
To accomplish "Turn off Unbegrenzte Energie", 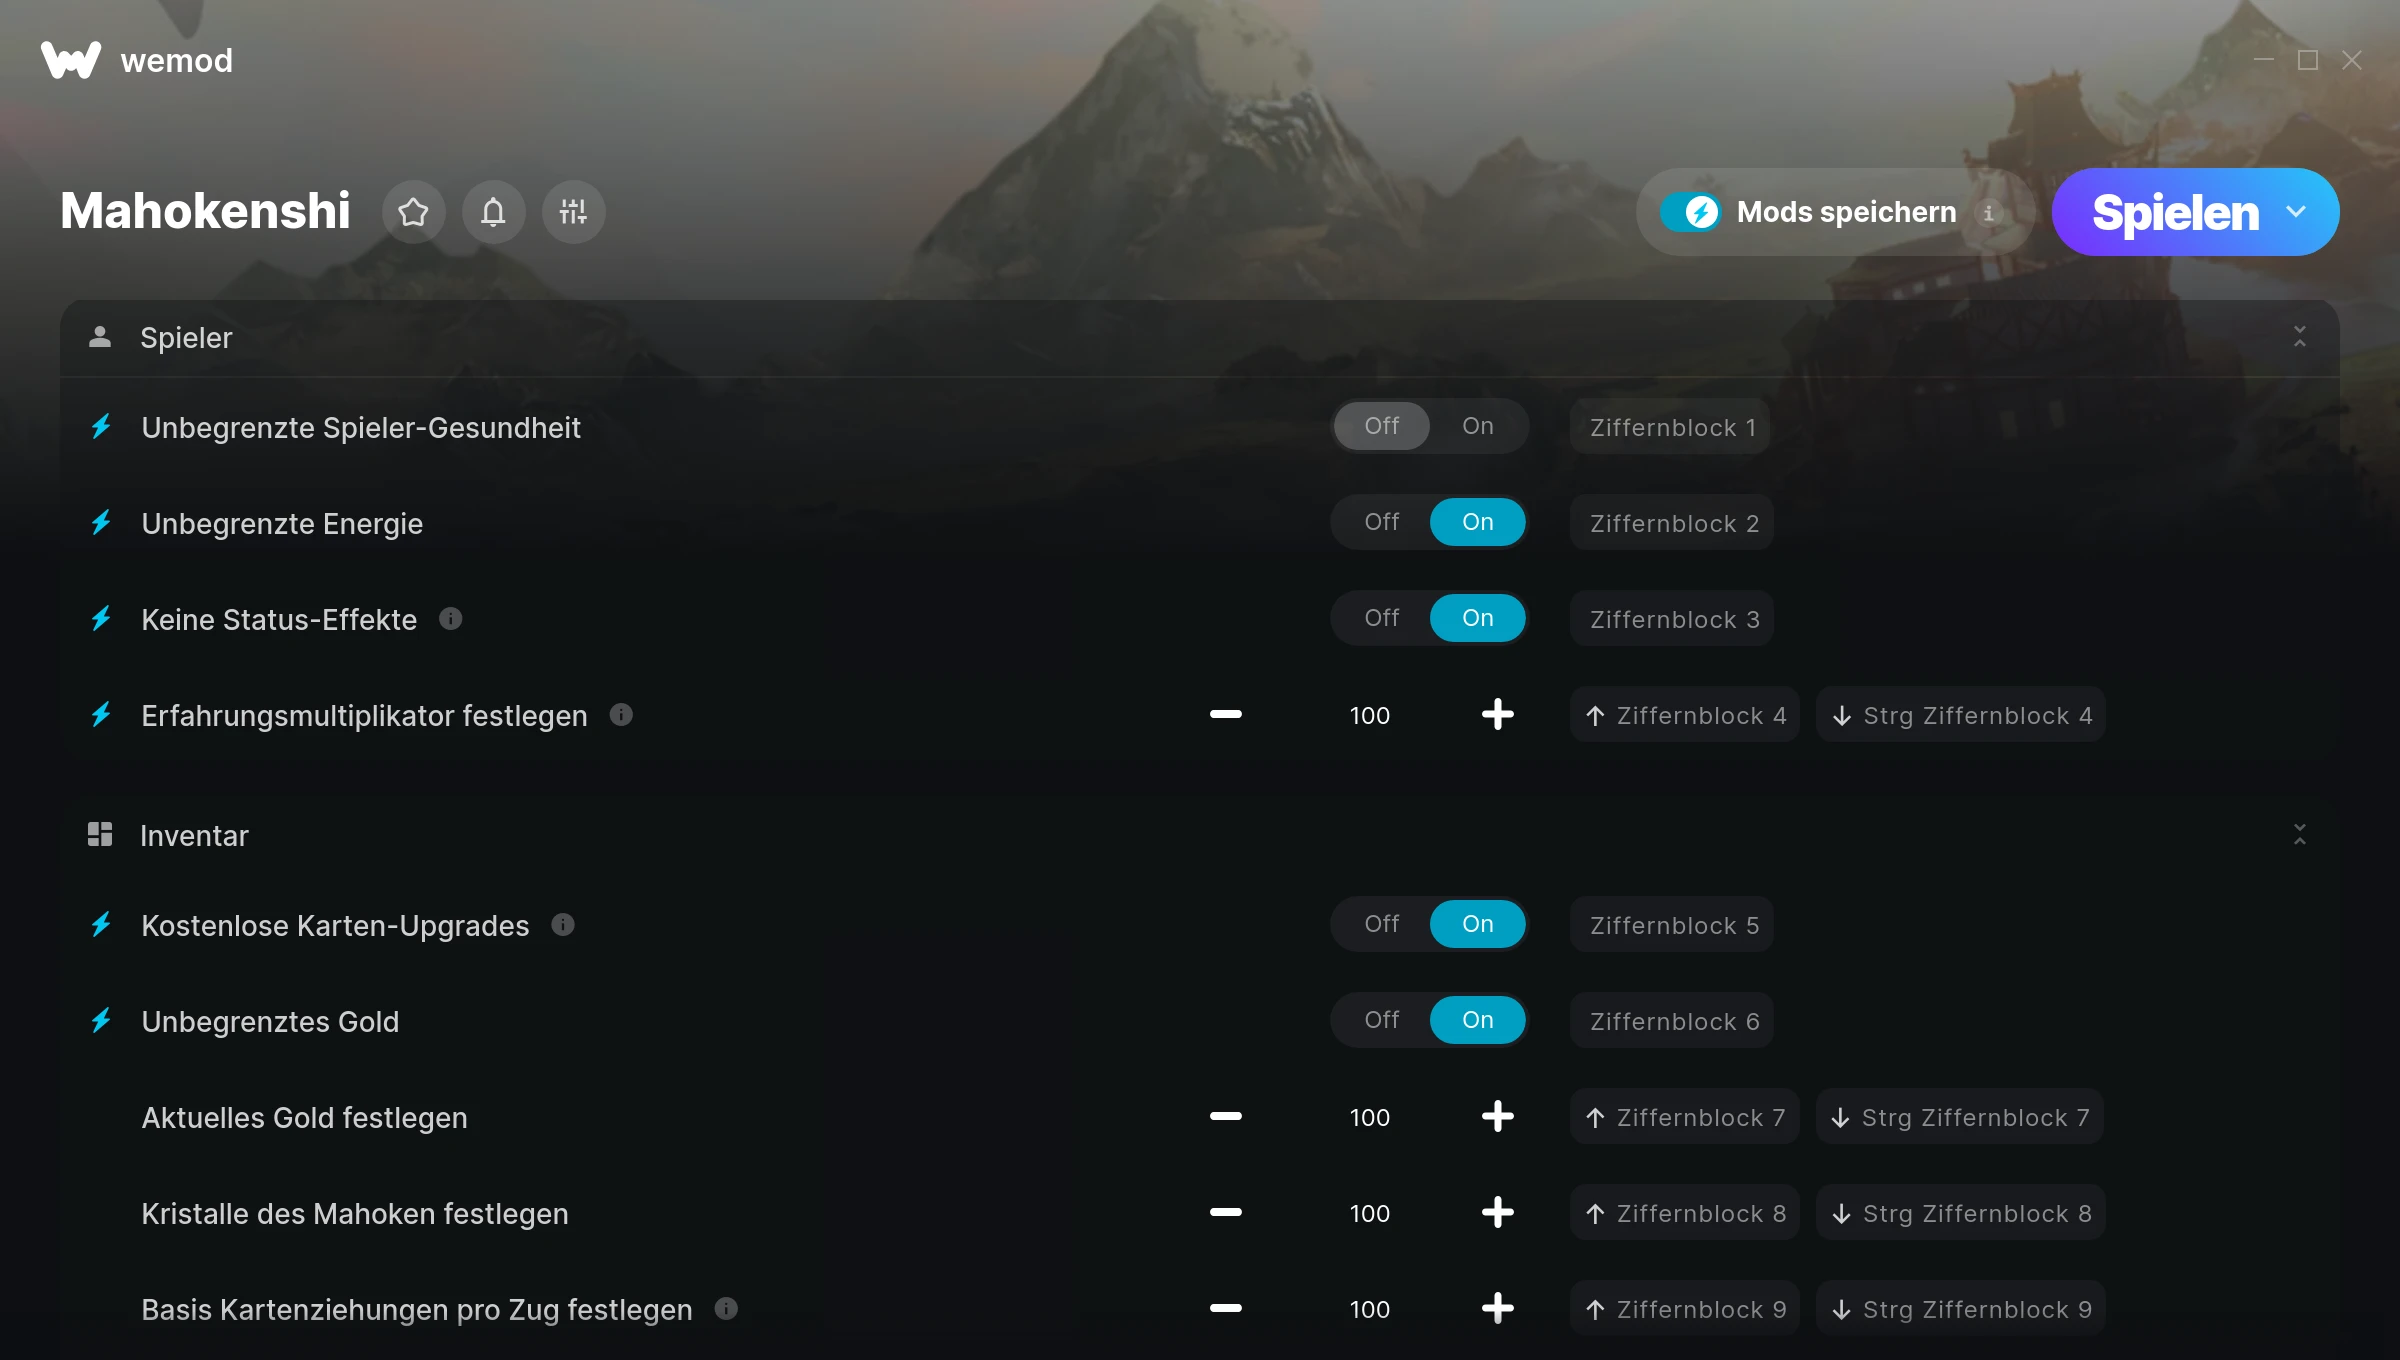I will click(1382, 522).
